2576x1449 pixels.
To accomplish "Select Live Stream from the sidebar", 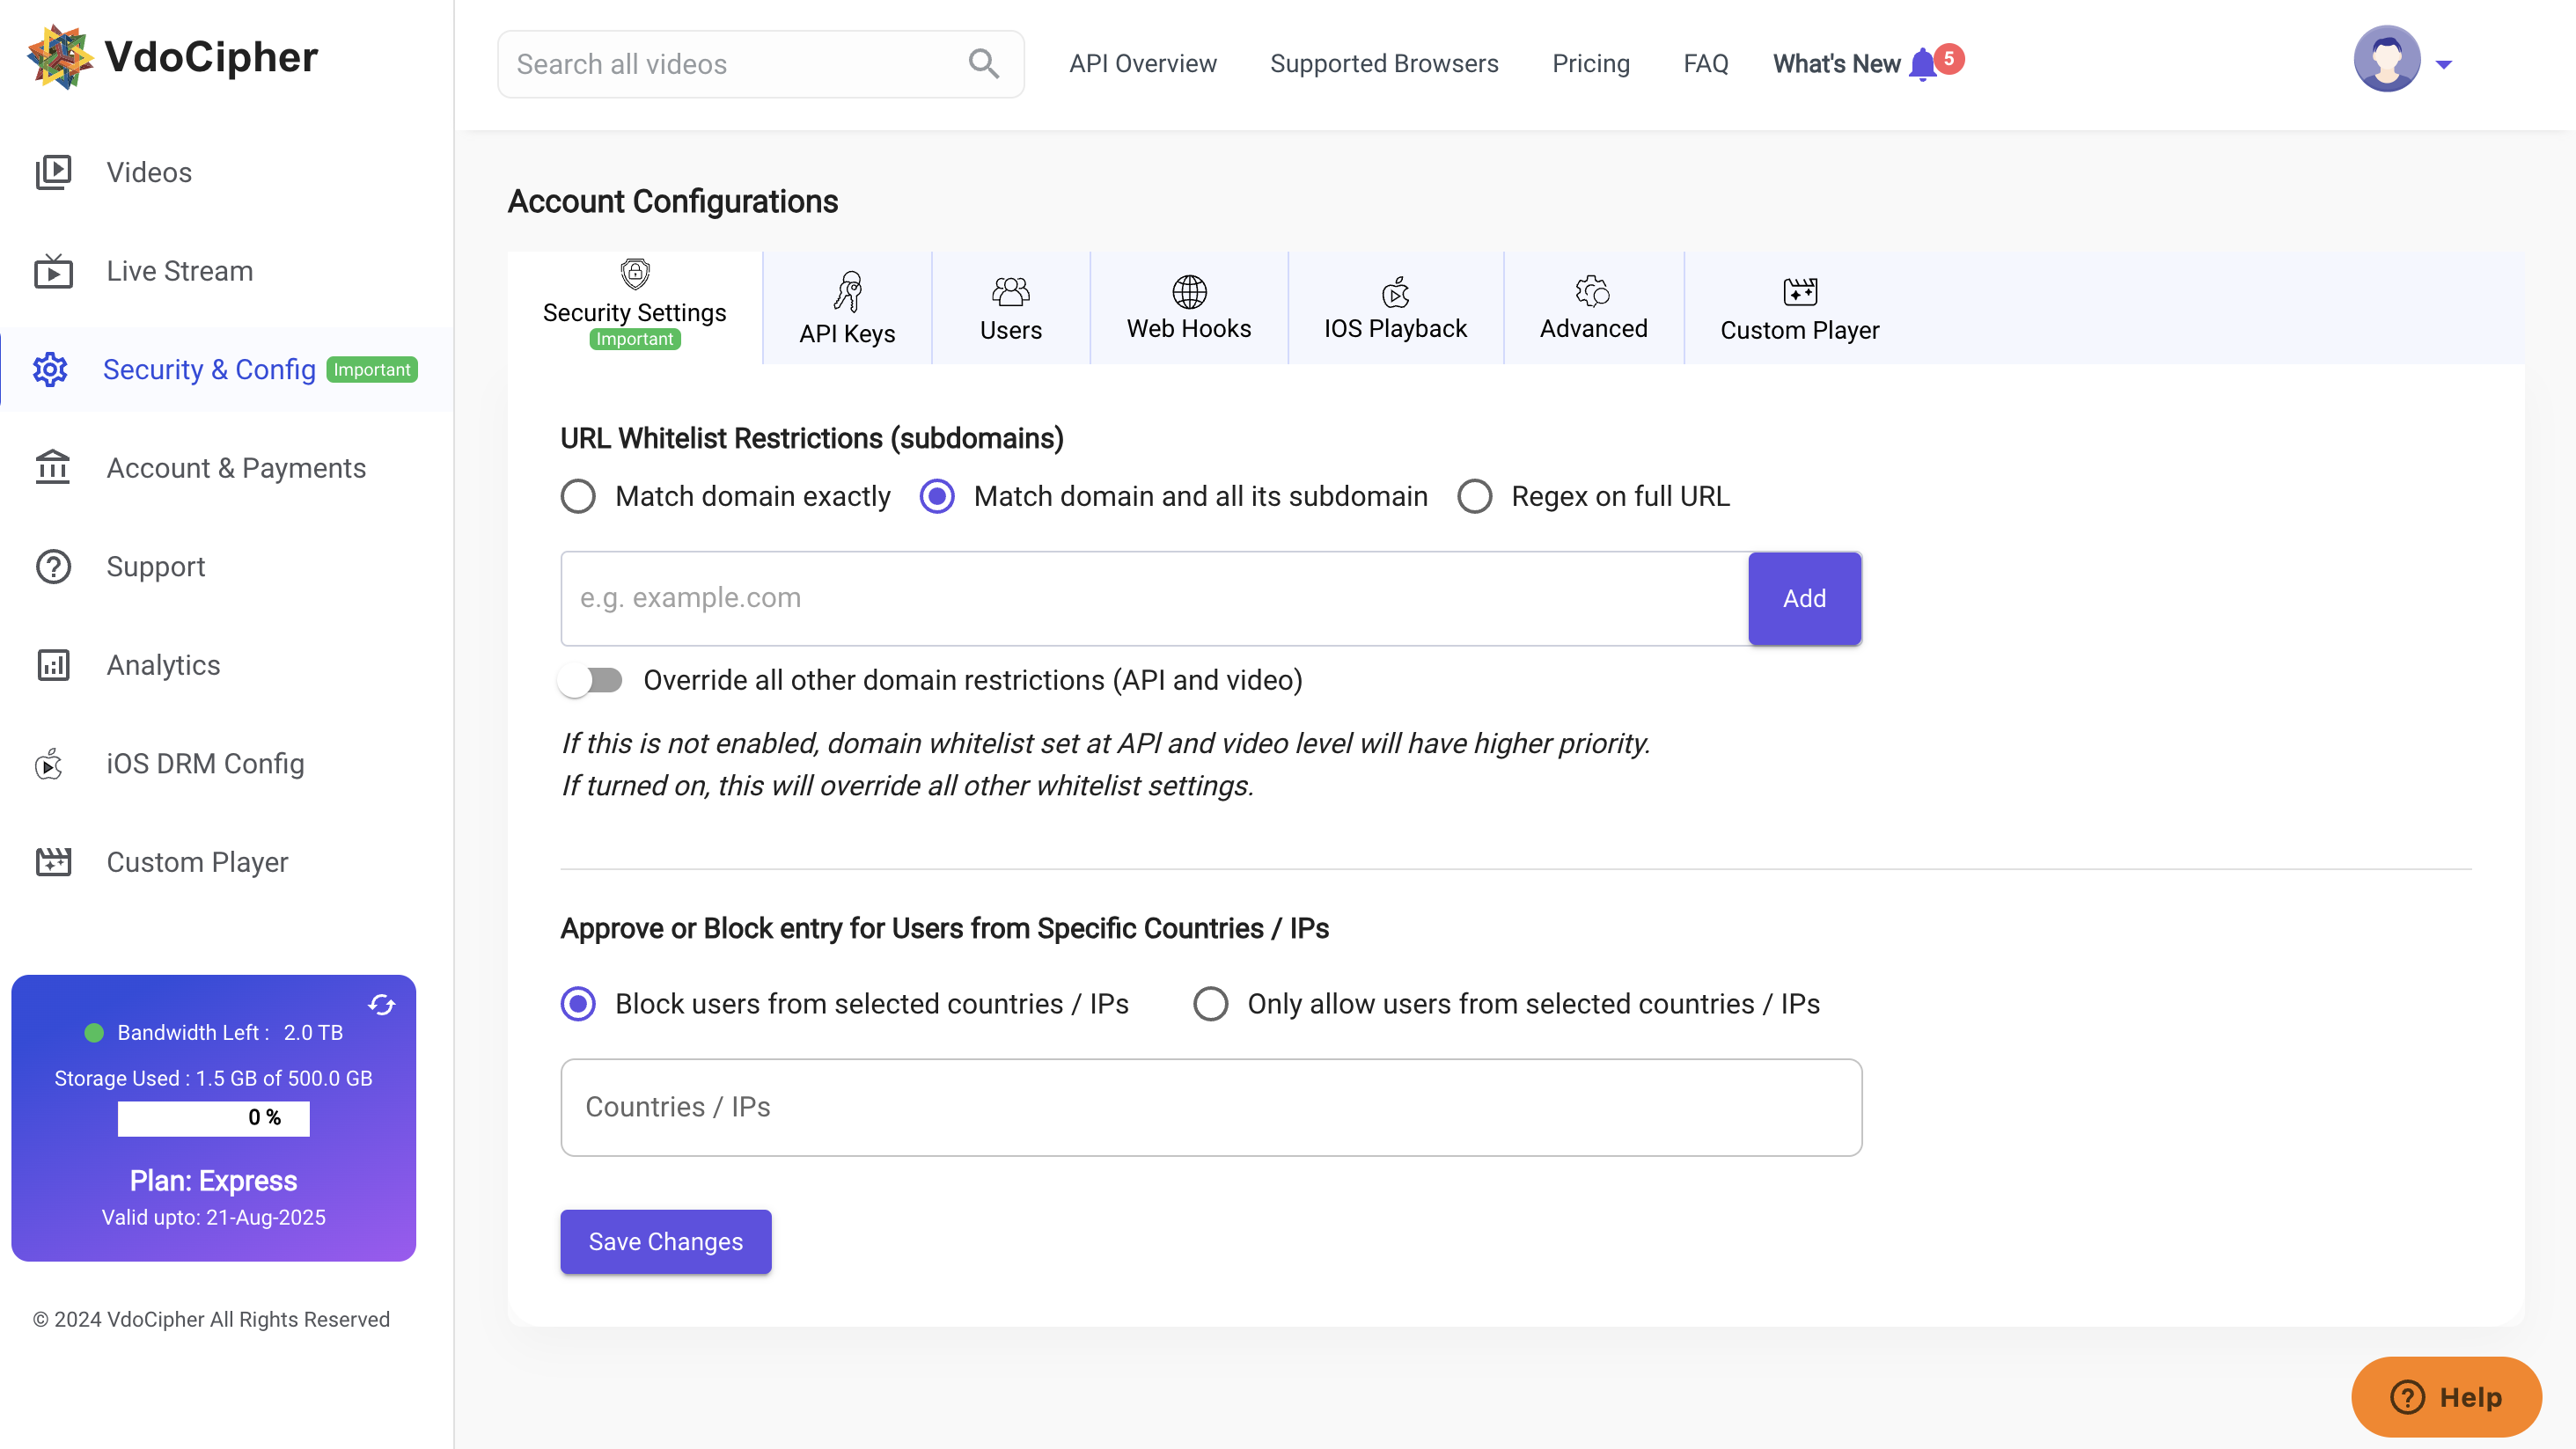I will [x=180, y=270].
